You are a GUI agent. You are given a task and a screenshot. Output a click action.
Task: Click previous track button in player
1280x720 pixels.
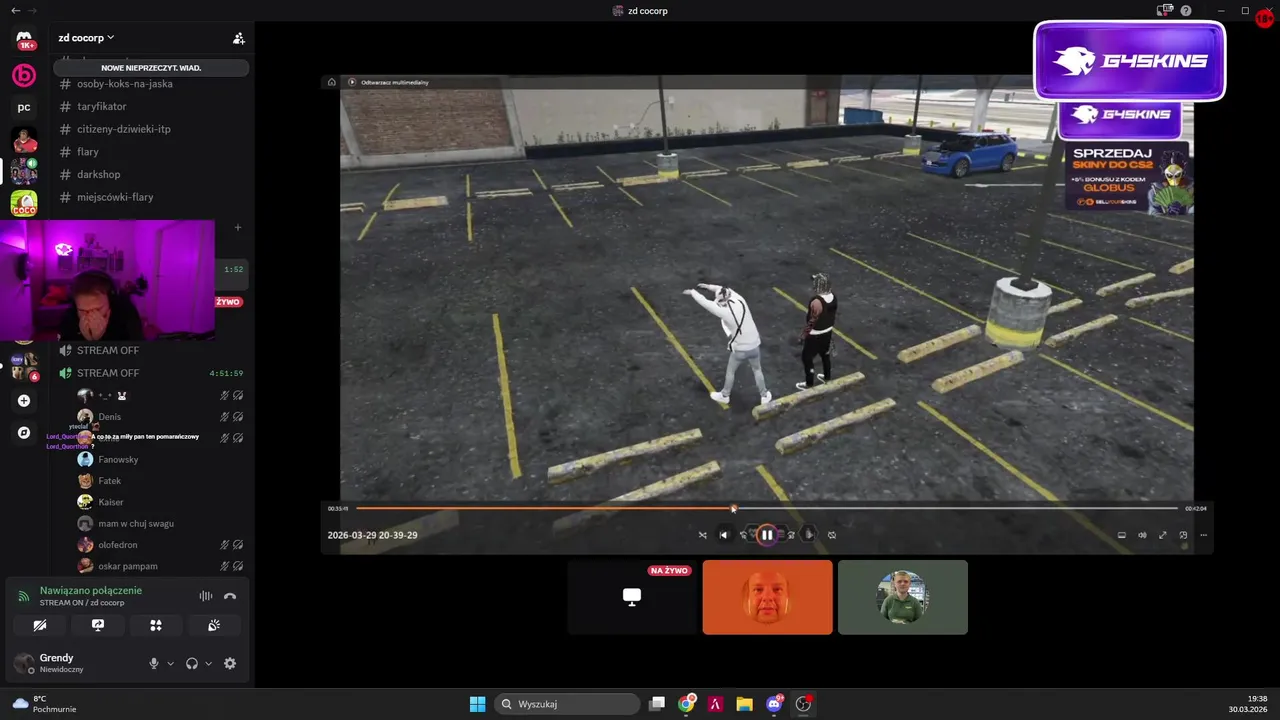click(724, 535)
